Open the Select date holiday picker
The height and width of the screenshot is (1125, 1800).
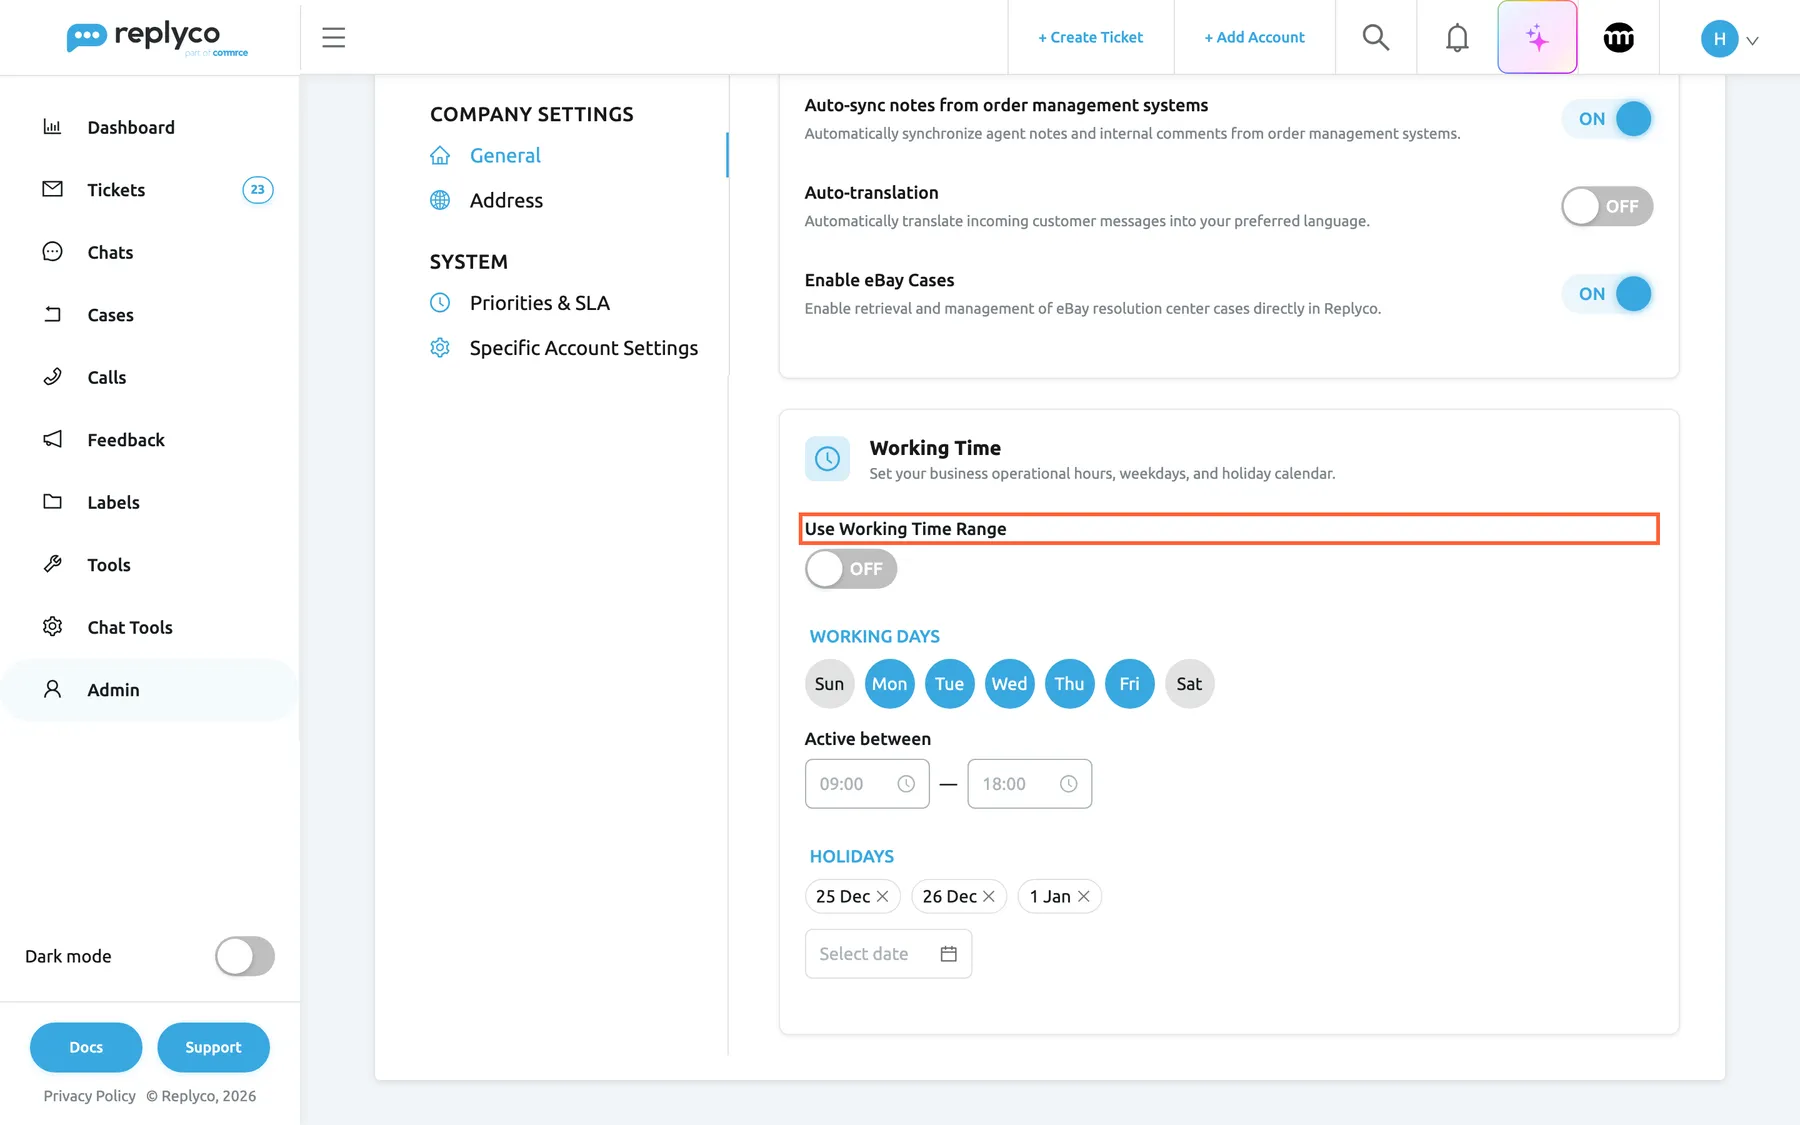pos(888,954)
